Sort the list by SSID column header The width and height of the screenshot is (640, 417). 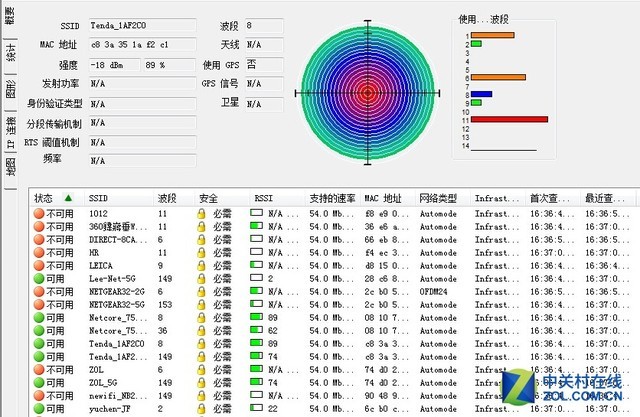coord(98,198)
